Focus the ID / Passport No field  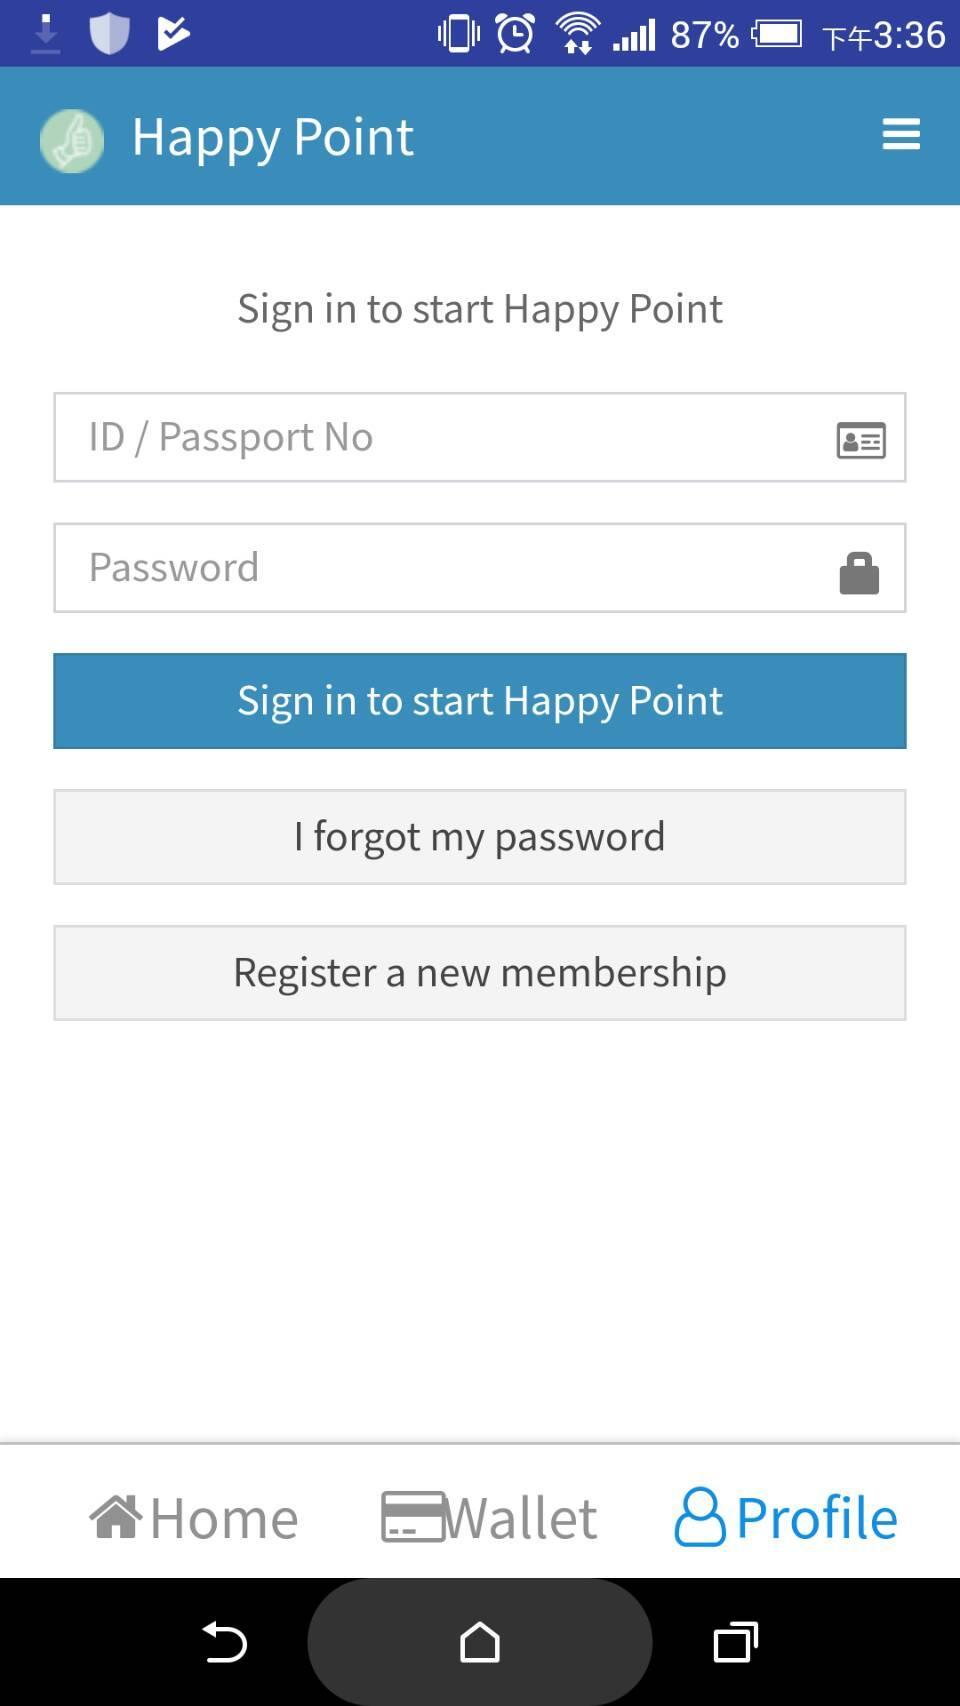[x=440, y=437]
